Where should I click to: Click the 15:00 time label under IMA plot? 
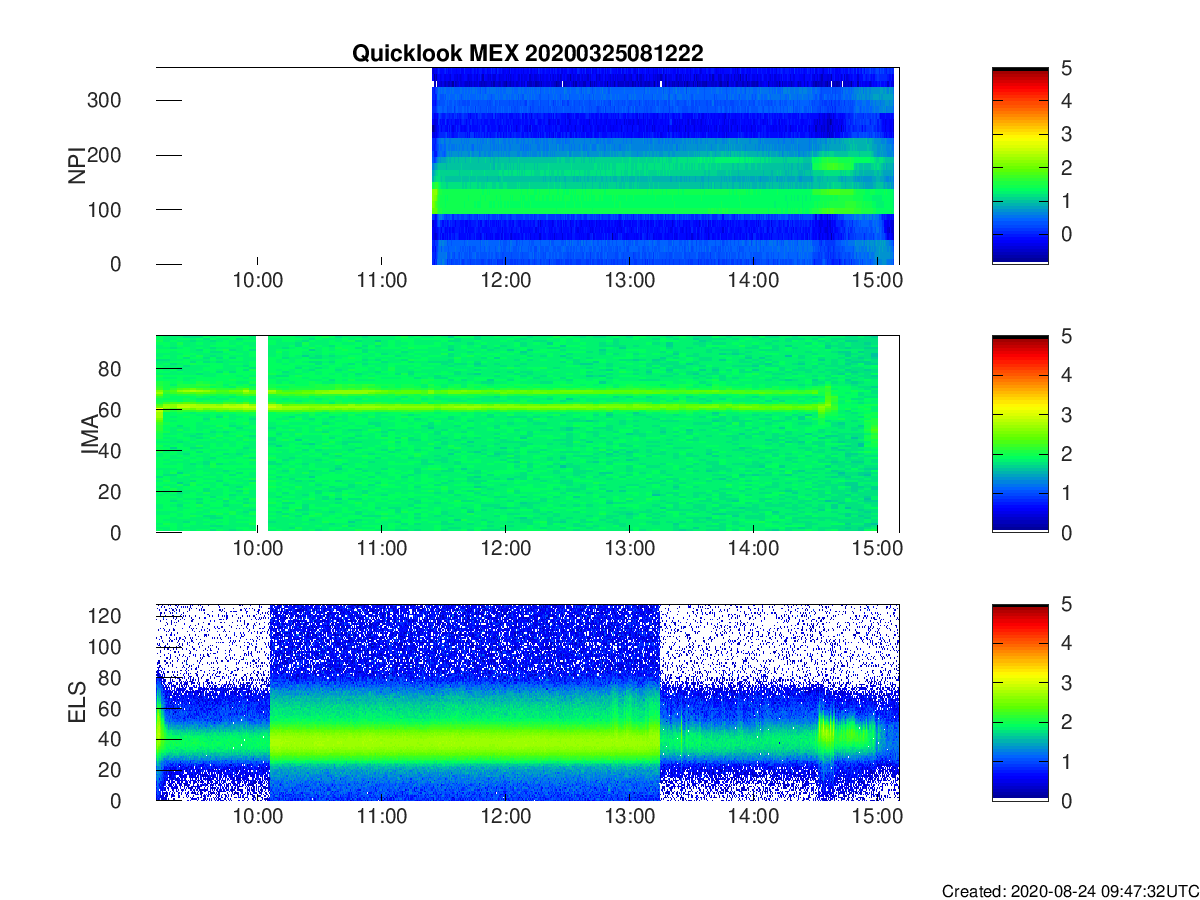(877, 549)
